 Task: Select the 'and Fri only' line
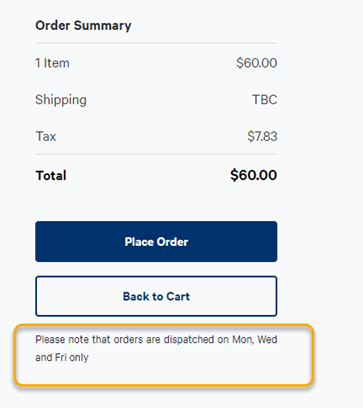62,357
